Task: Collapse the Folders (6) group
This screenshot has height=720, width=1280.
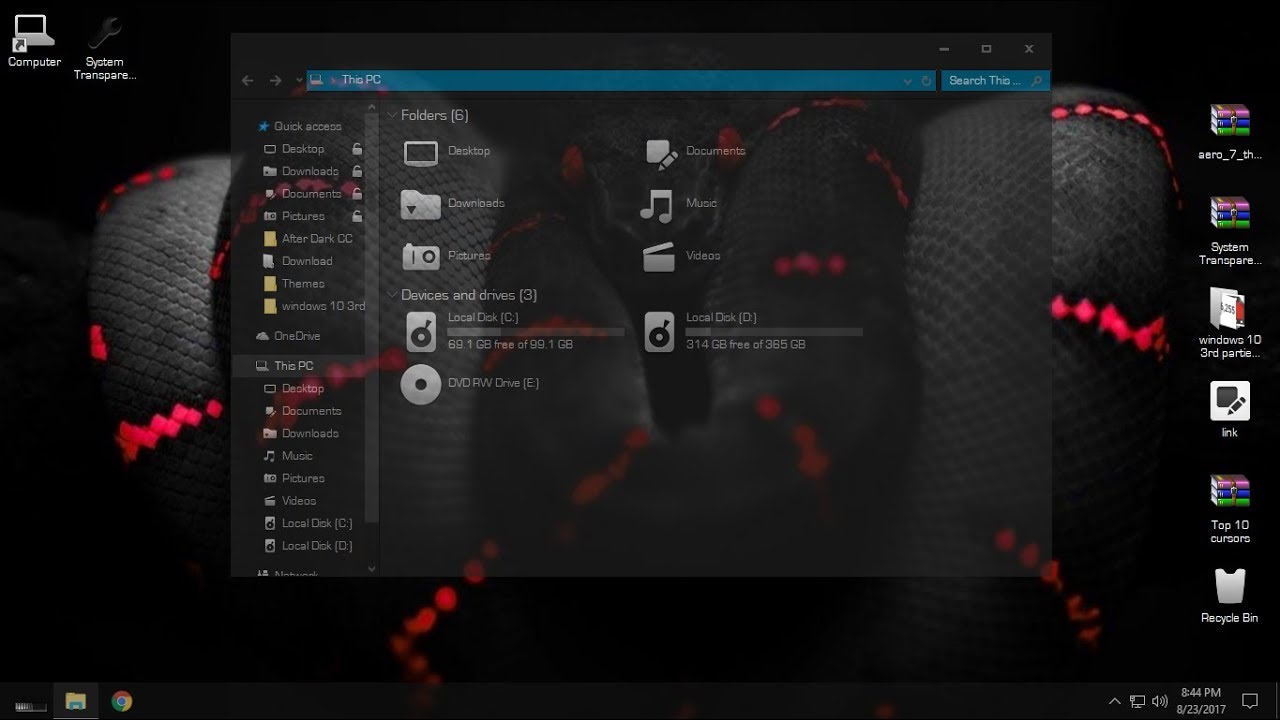Action: [392, 116]
